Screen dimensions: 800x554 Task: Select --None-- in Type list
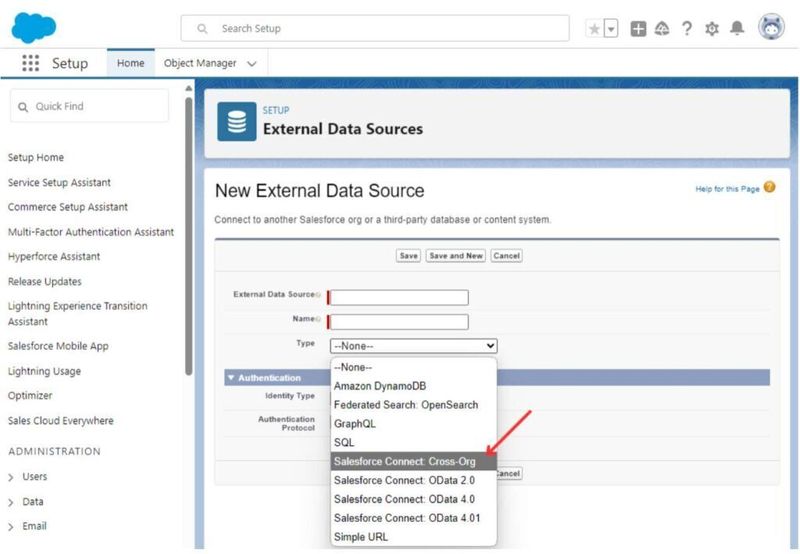413,367
